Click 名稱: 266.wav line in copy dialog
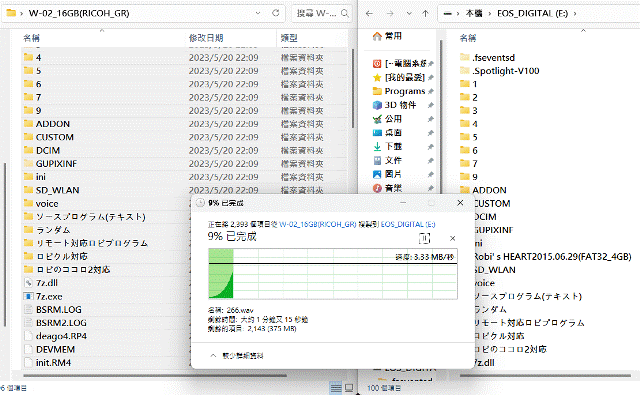 [231, 310]
